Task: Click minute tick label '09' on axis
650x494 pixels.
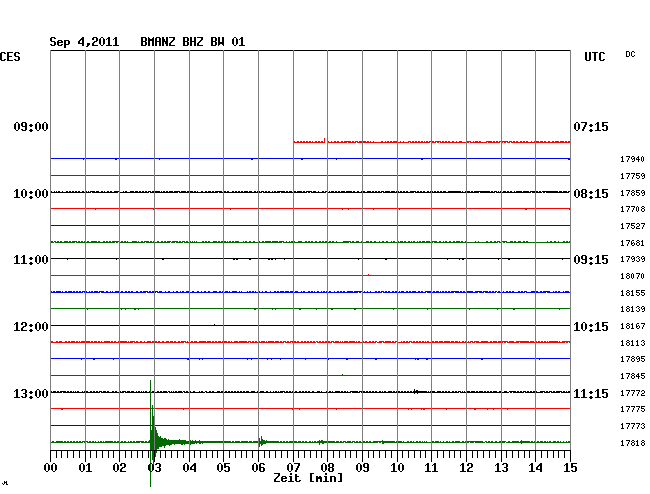Action: pos(362,467)
